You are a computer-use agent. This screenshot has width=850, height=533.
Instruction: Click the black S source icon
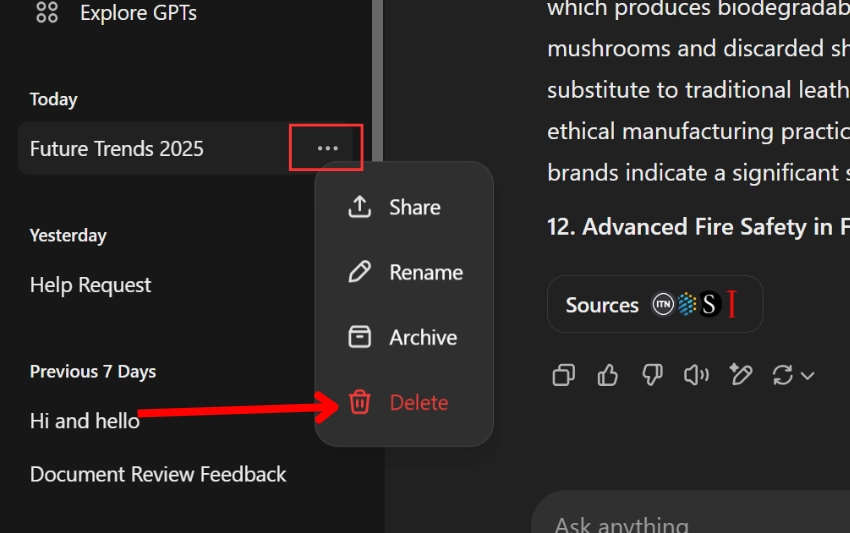(x=709, y=304)
